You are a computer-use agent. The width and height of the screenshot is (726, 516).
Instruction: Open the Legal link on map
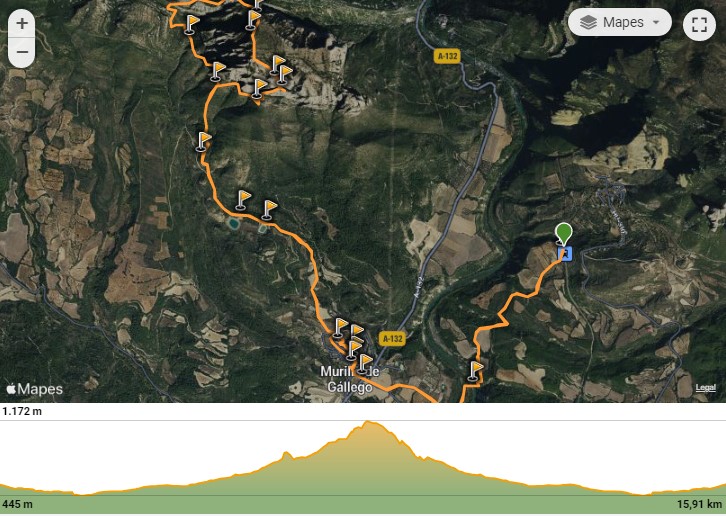(705, 388)
